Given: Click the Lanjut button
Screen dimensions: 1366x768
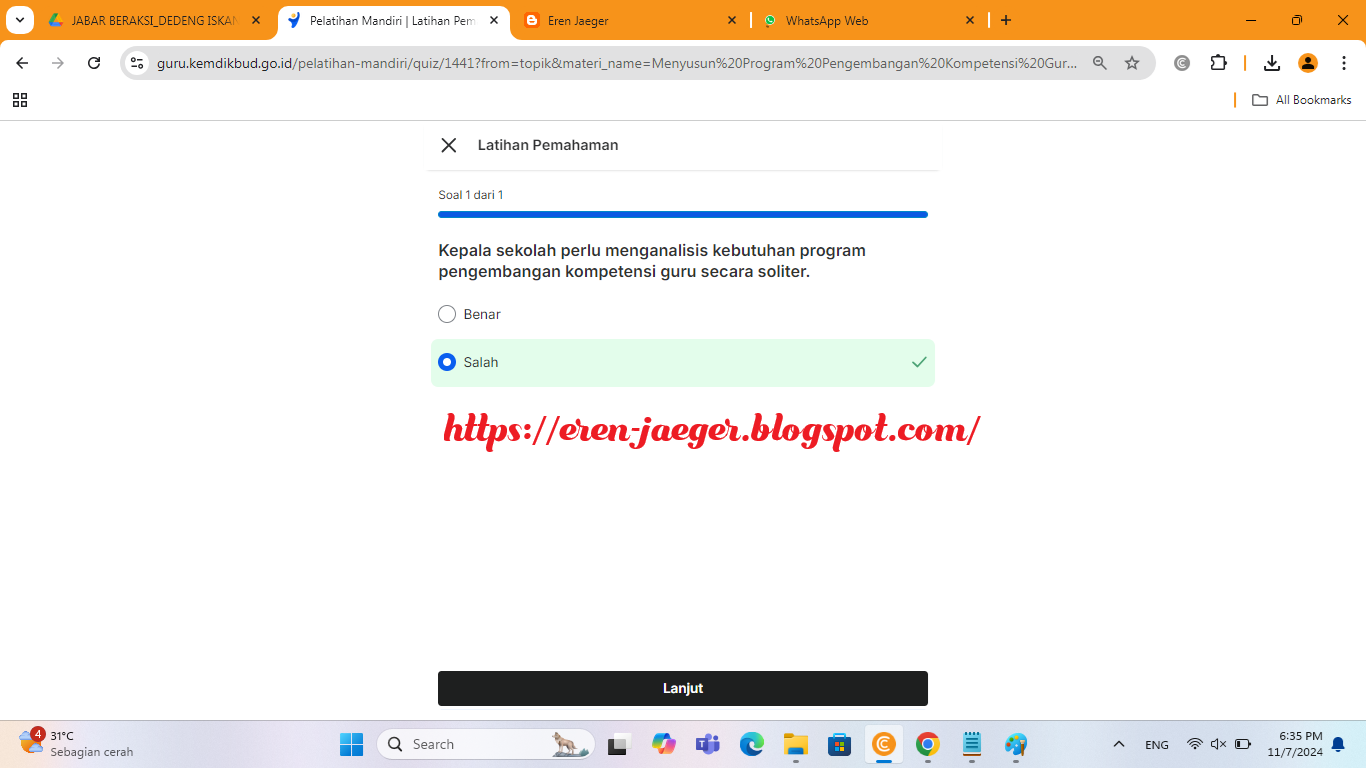Looking at the screenshot, I should point(683,688).
